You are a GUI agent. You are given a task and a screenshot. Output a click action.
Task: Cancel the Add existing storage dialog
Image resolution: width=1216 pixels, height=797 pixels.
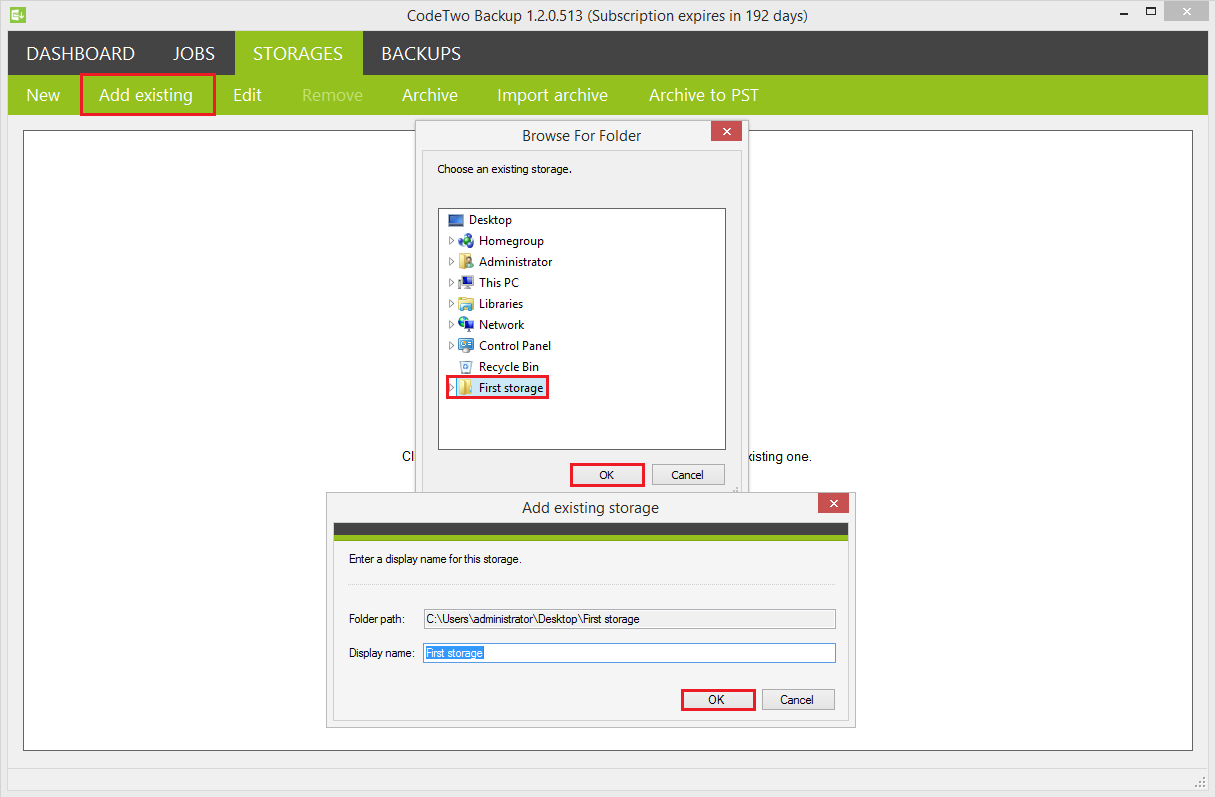click(798, 699)
